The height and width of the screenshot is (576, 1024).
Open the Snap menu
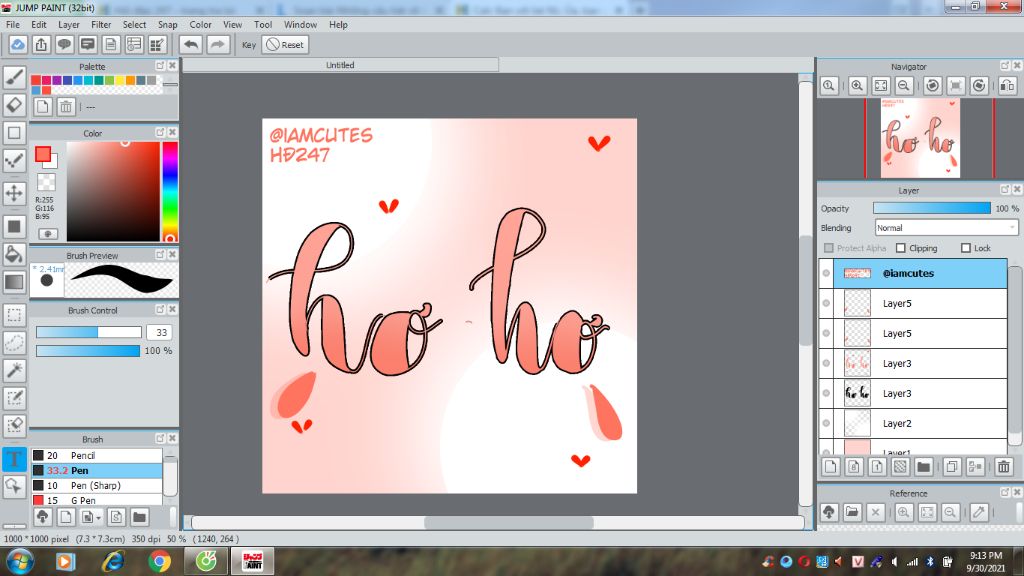click(167, 25)
